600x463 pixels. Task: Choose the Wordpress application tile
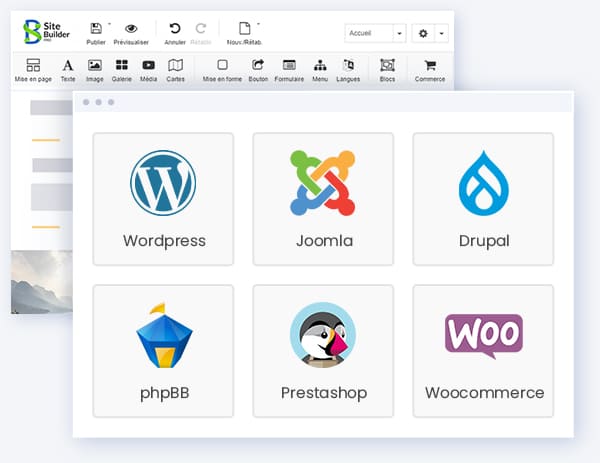163,199
